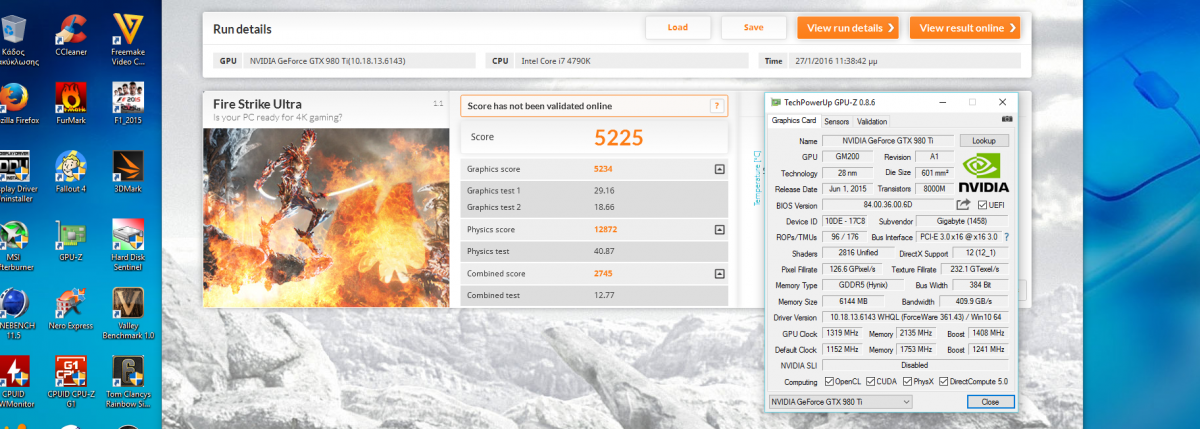The width and height of the screenshot is (1200, 429).
Task: Click the Bandwidth field 409.9 GB/s
Action: tap(975, 301)
